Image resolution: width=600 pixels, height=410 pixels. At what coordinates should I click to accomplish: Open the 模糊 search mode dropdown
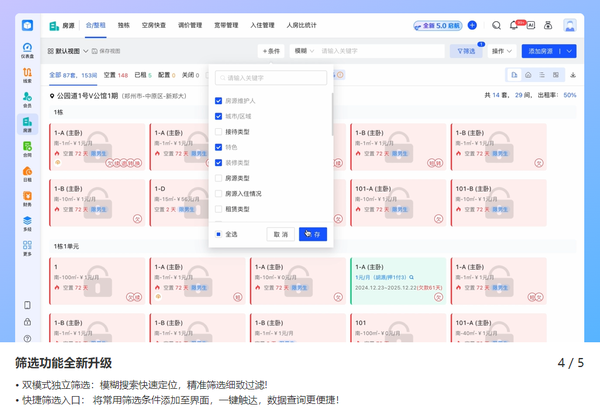coord(304,51)
